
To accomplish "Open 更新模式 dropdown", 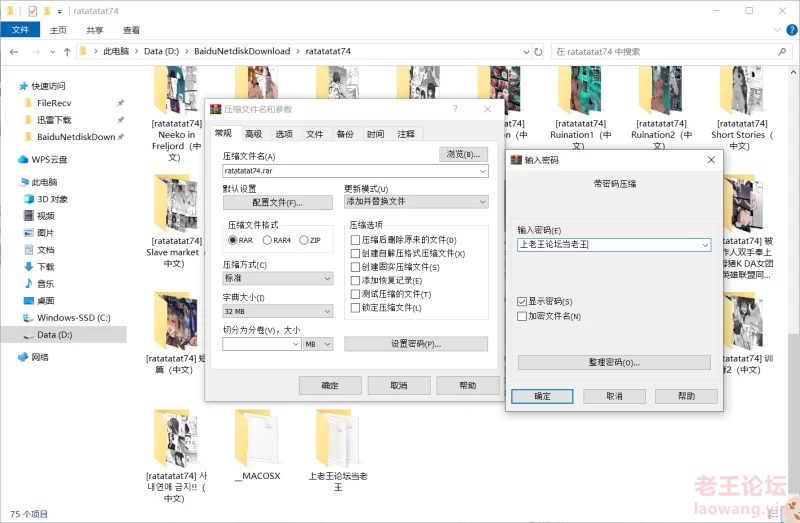I will tap(416, 202).
